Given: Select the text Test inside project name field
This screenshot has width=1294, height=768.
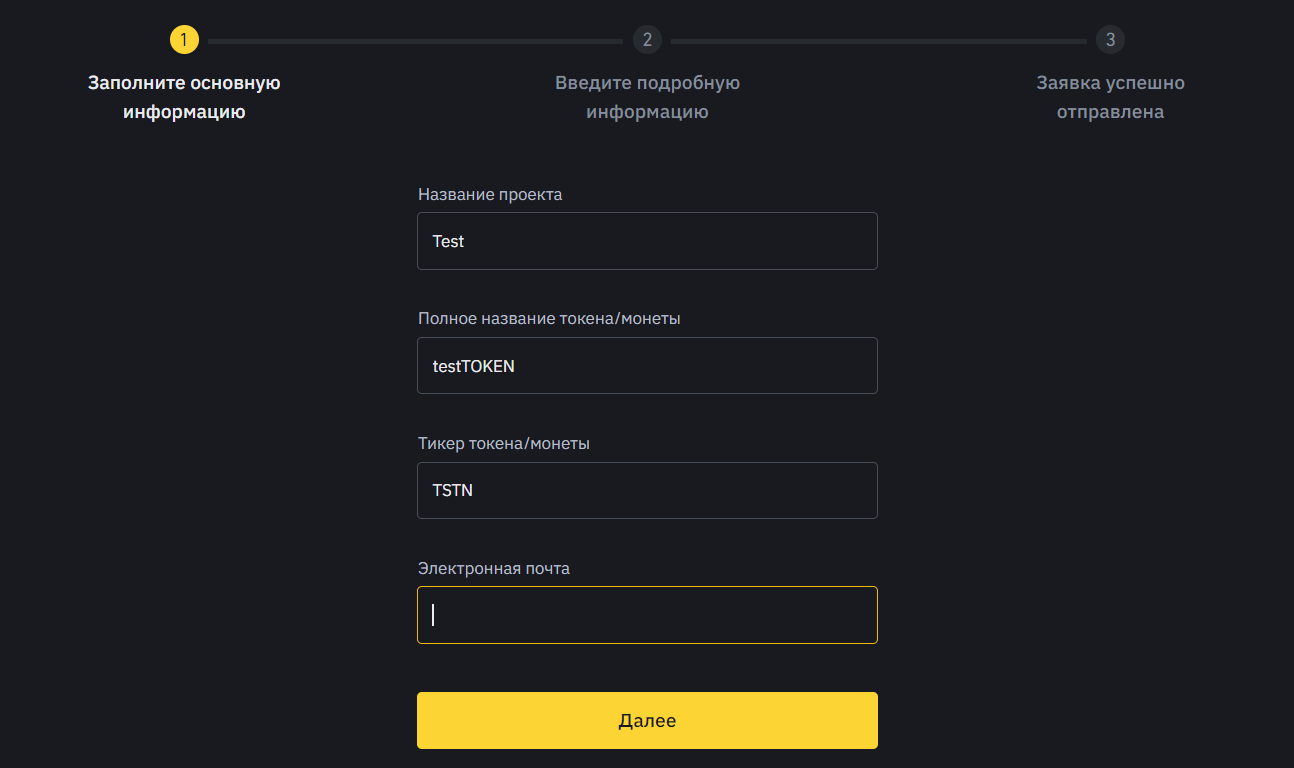Looking at the screenshot, I should [450, 241].
